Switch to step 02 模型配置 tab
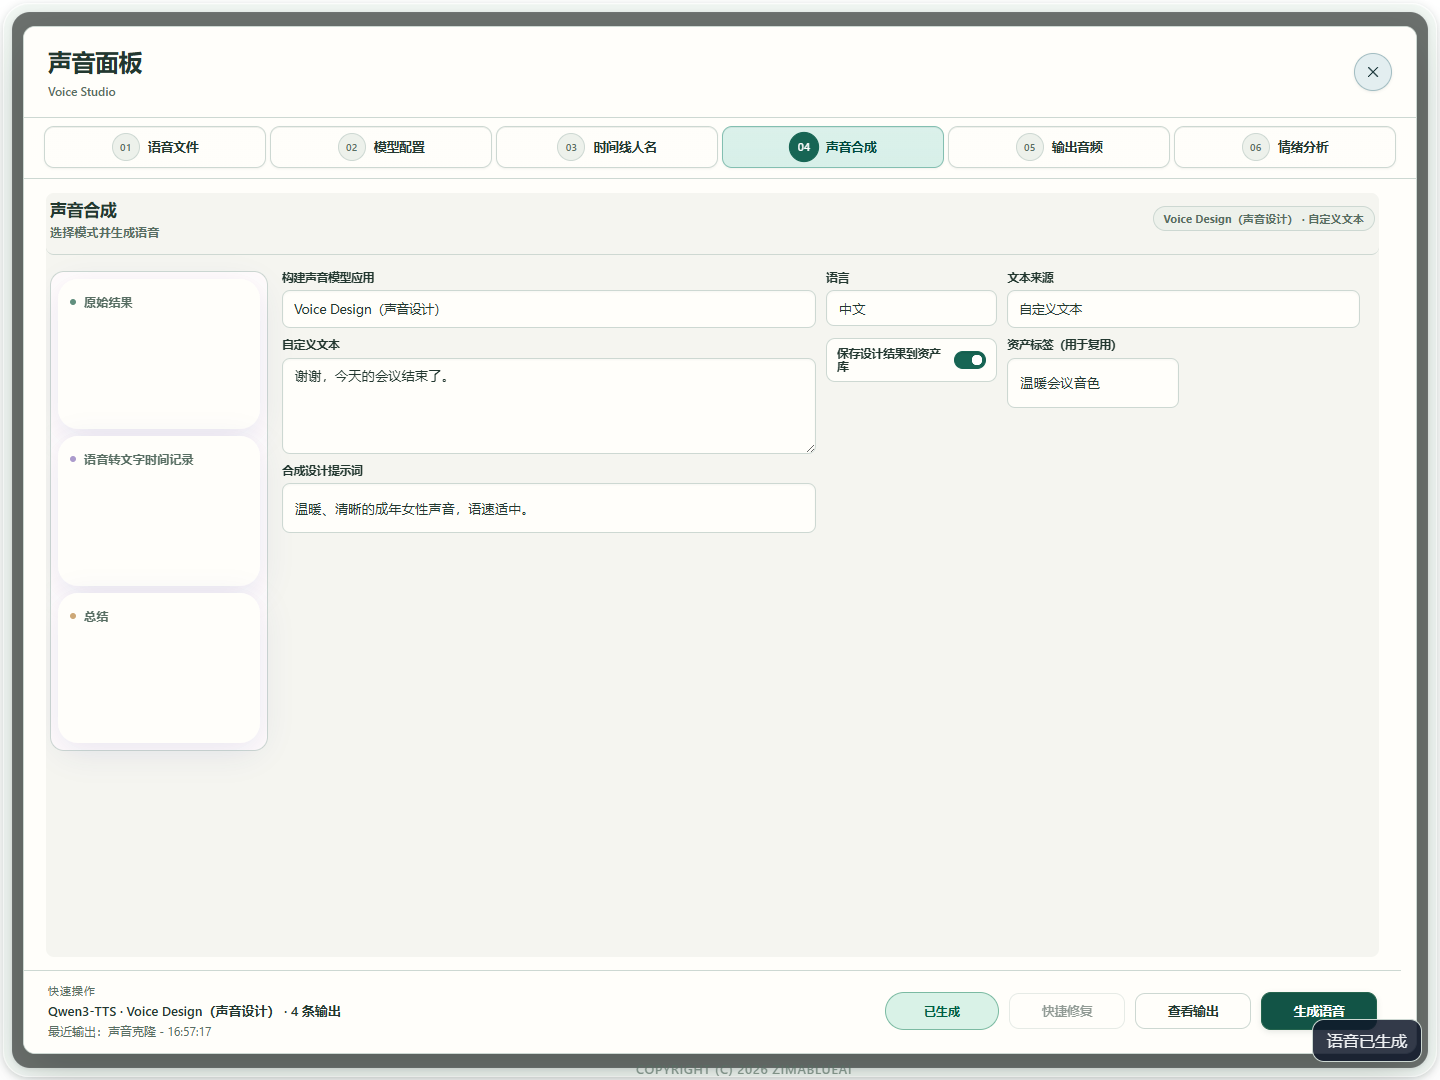Viewport: 1440px width, 1080px height. pyautogui.click(x=381, y=147)
